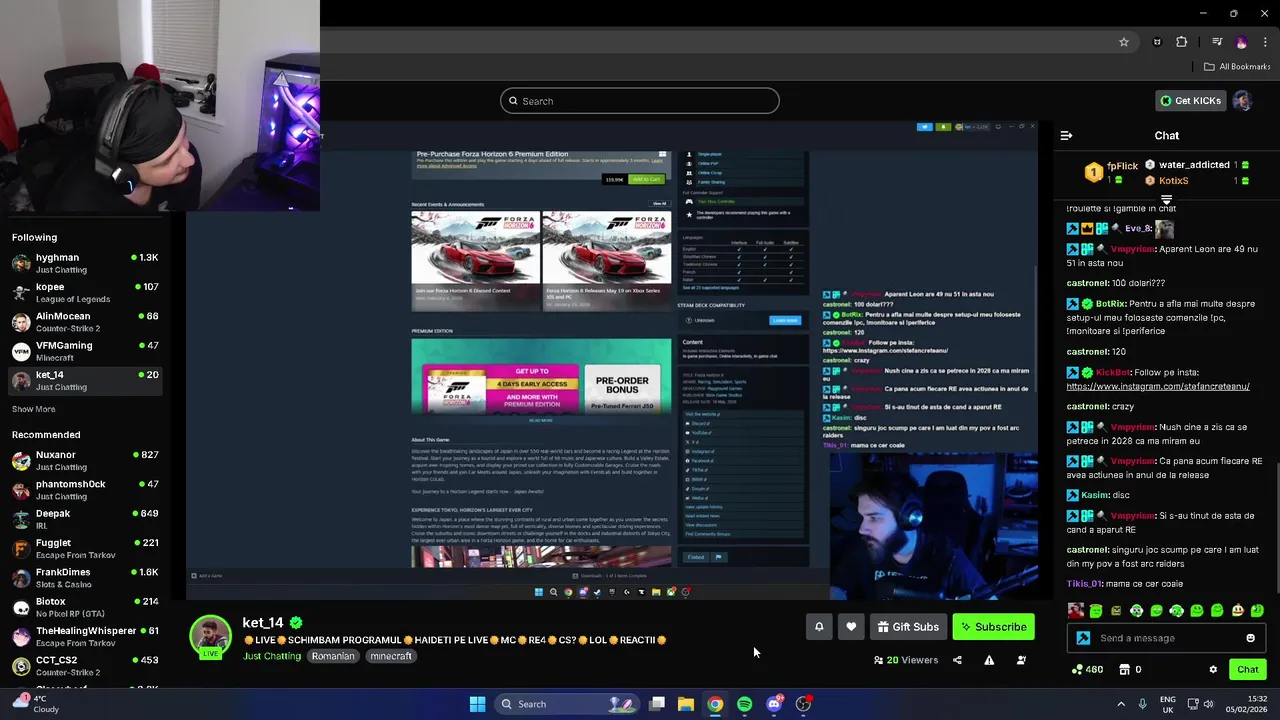Click the ket_14 streamer avatar with LIVE badge
The image size is (1280, 720).
pos(210,637)
